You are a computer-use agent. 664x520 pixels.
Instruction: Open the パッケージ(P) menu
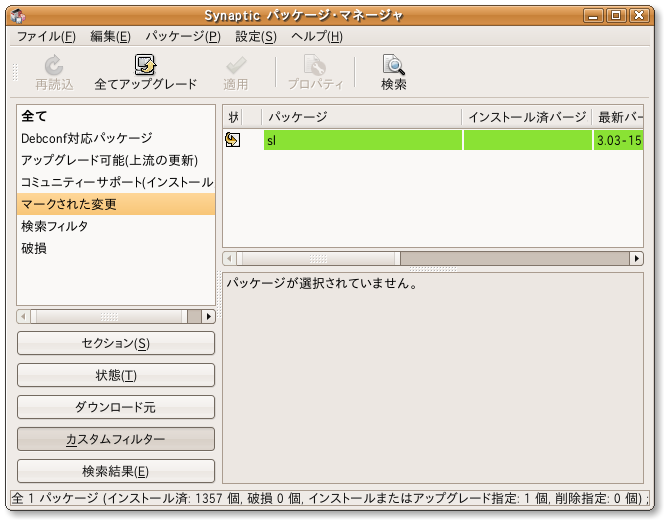(x=183, y=37)
